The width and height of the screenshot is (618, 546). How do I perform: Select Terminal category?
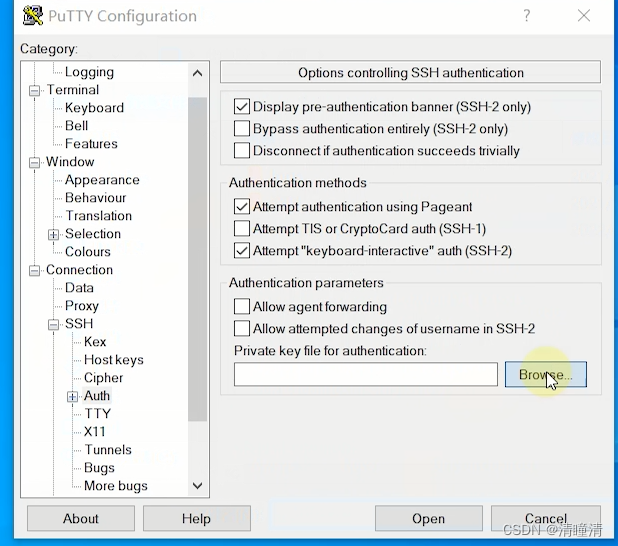(73, 90)
